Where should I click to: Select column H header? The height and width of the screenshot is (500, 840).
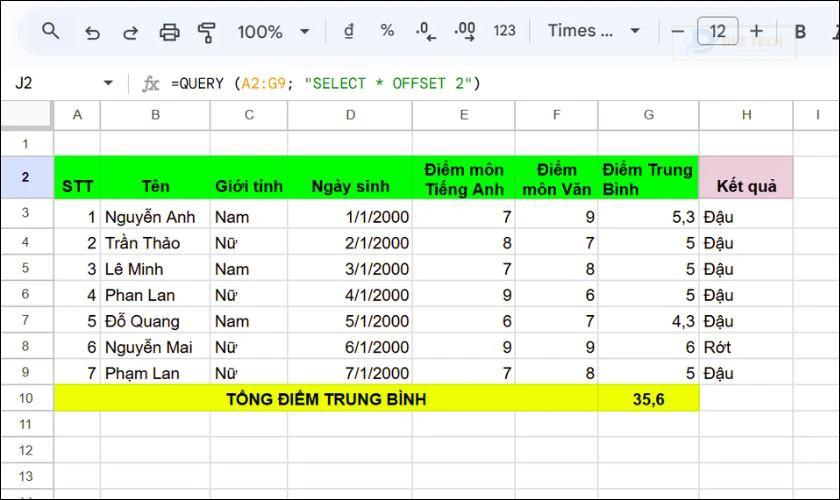[746, 115]
